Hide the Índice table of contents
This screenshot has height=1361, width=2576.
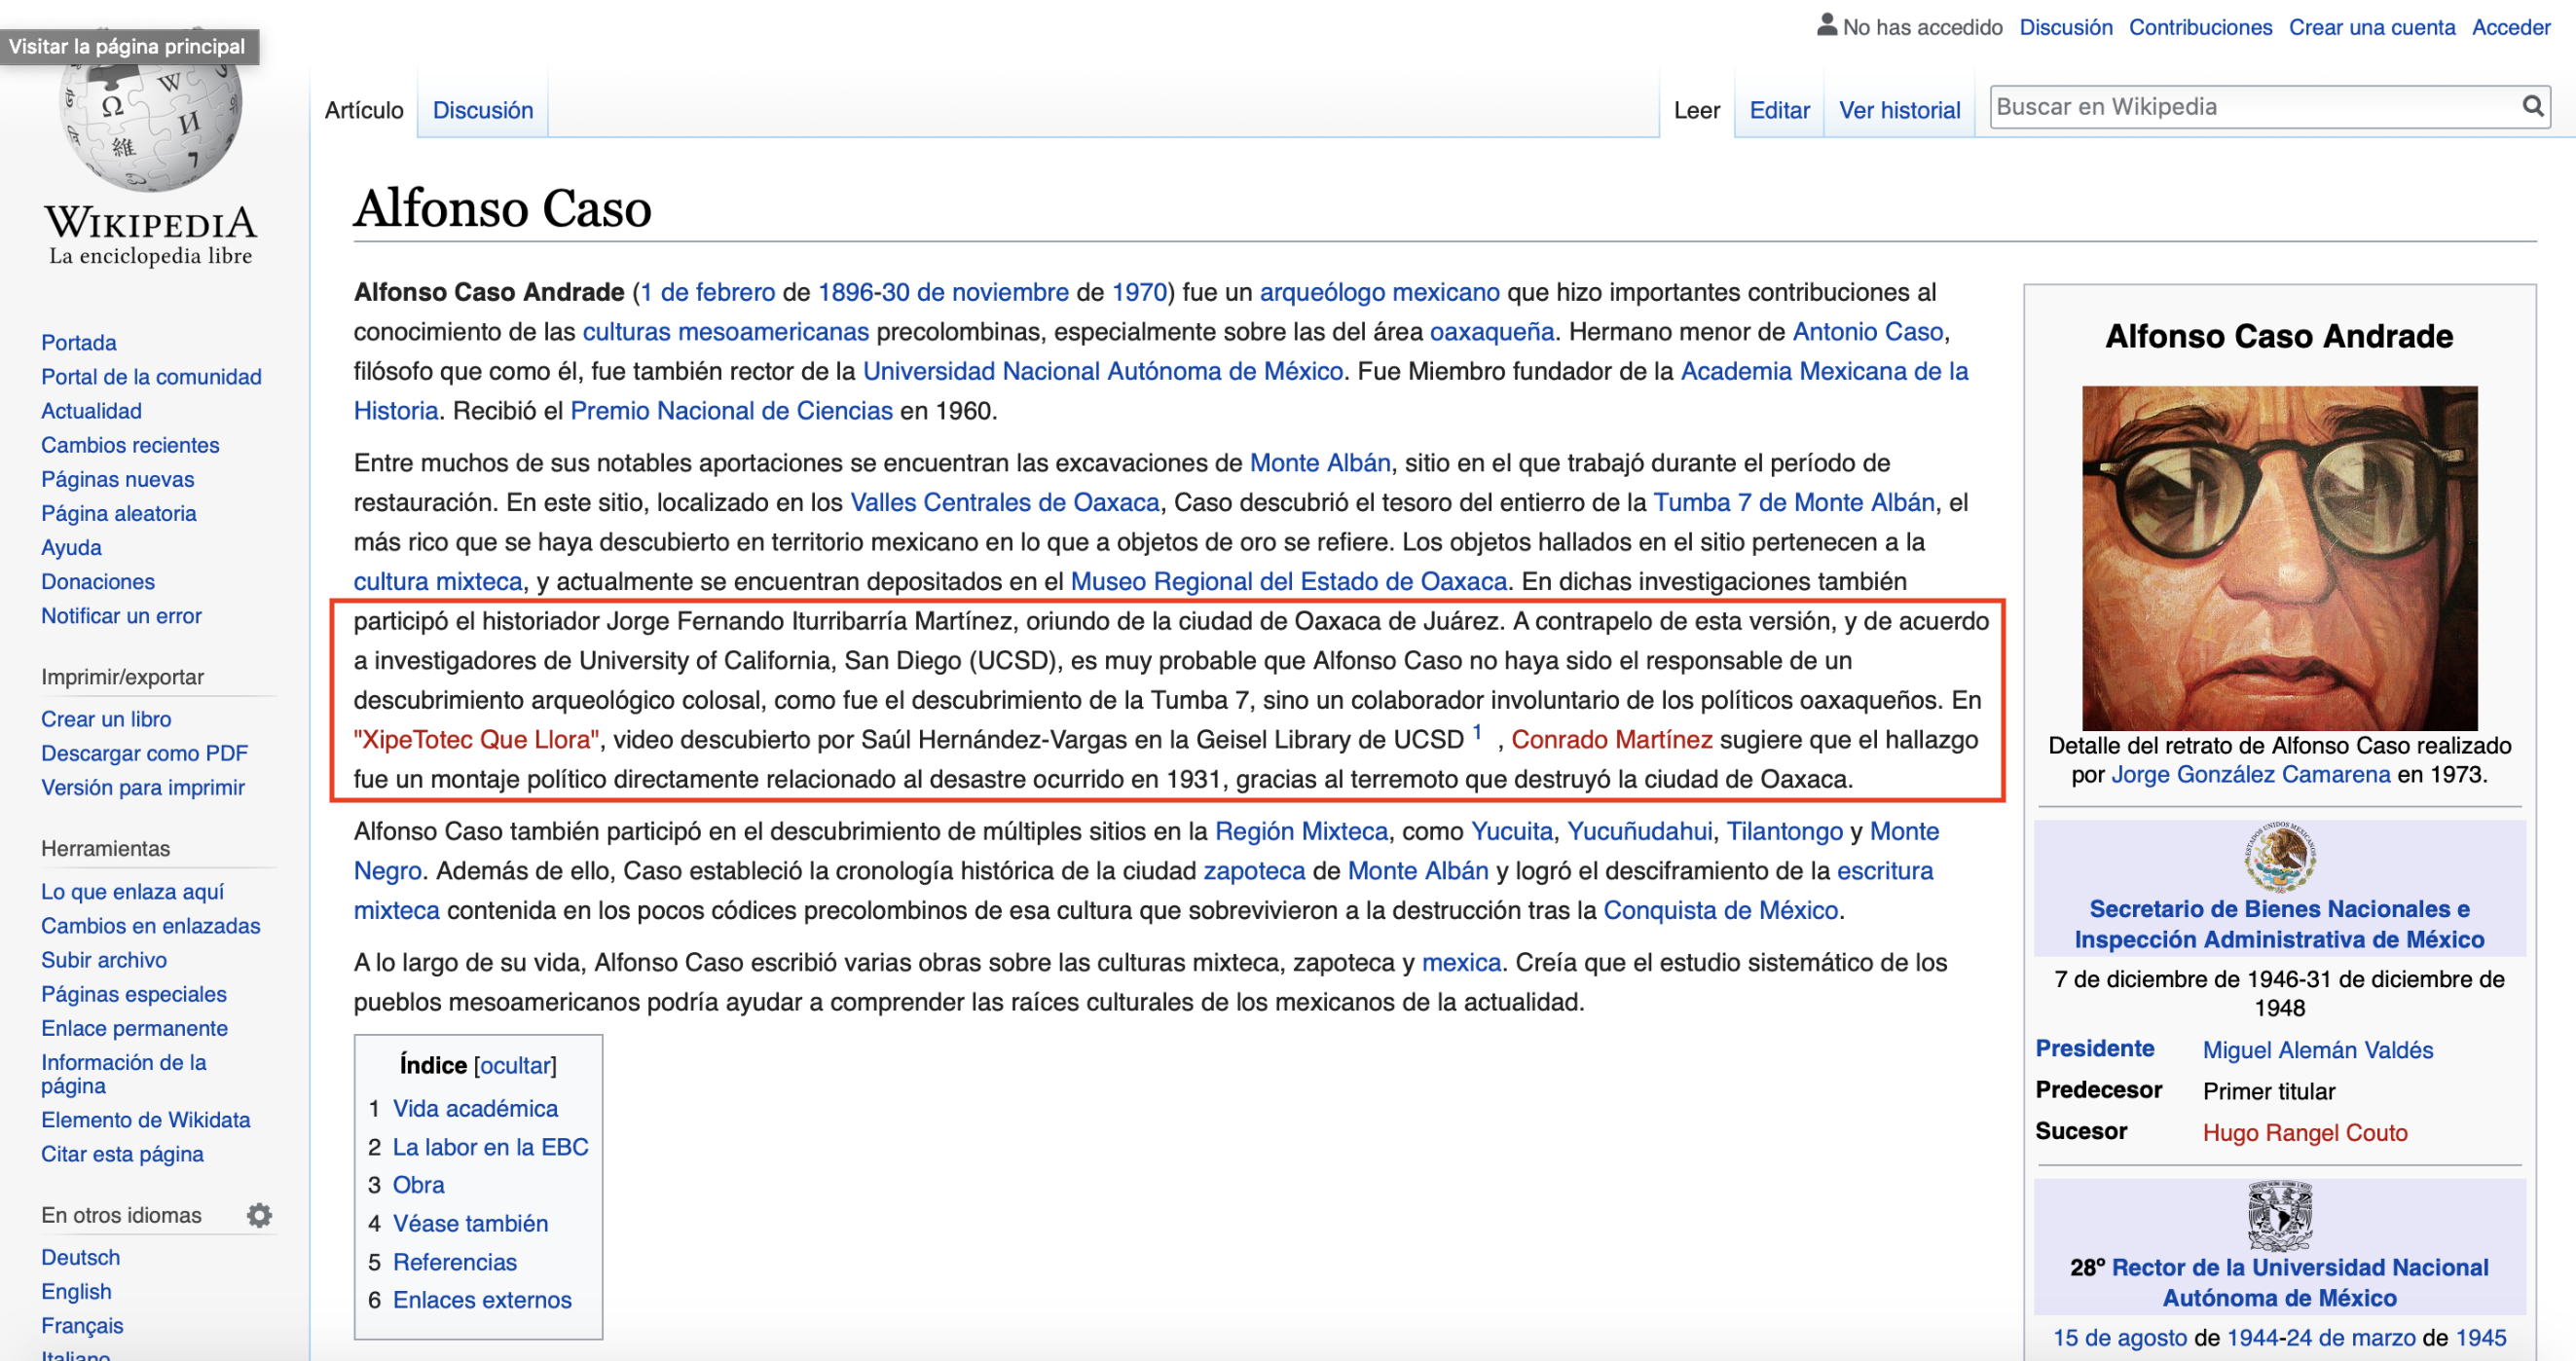tap(515, 1065)
